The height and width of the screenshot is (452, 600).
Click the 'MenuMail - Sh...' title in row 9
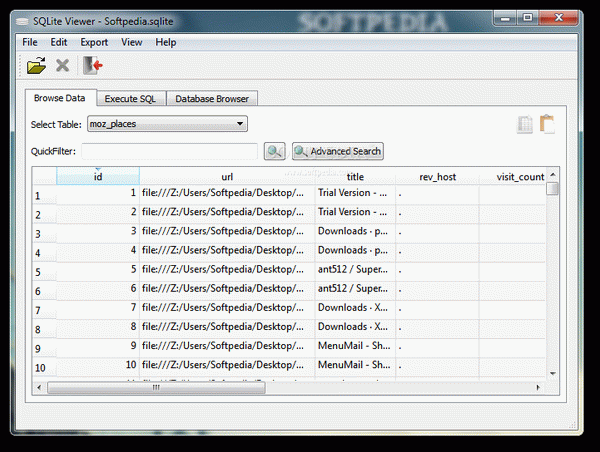click(355, 346)
